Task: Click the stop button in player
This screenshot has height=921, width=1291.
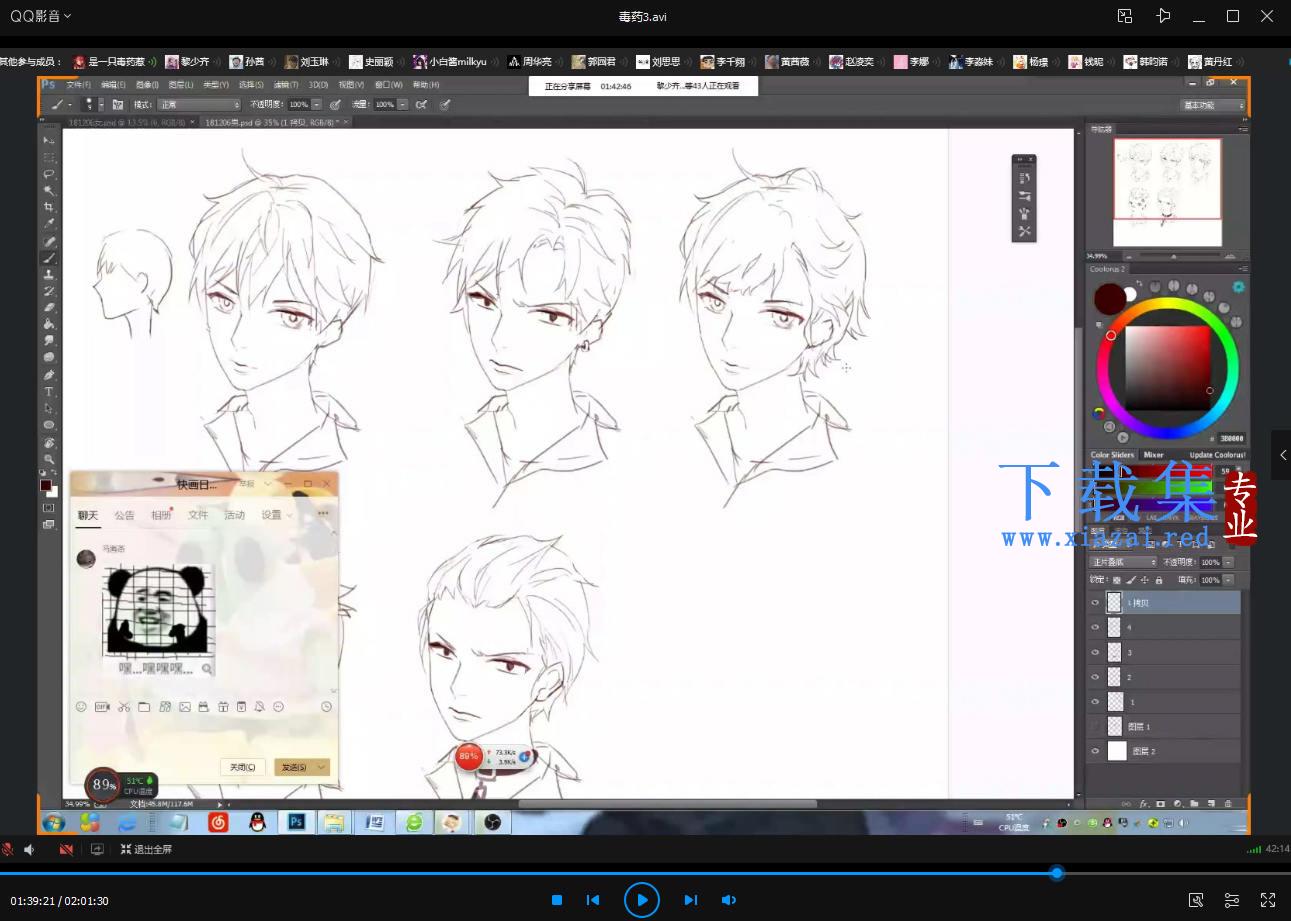Action: tap(557, 900)
